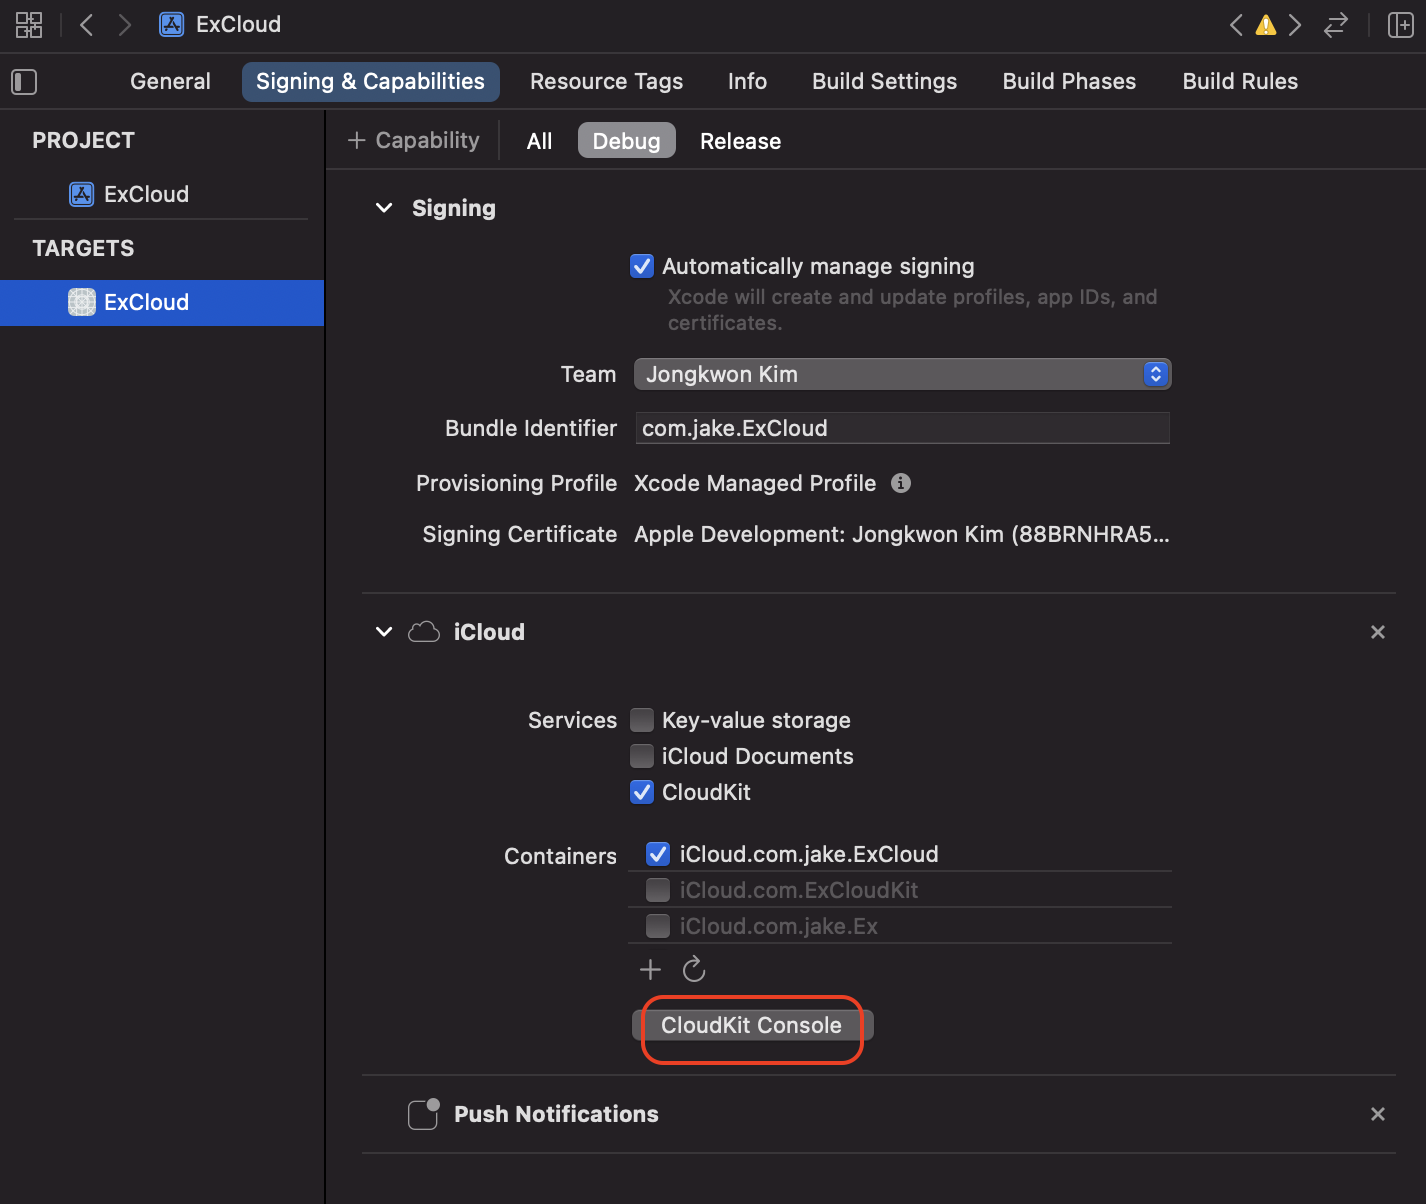Toggle the editor swap arrows icon
Screen dimensions: 1426x1204
1336,25
